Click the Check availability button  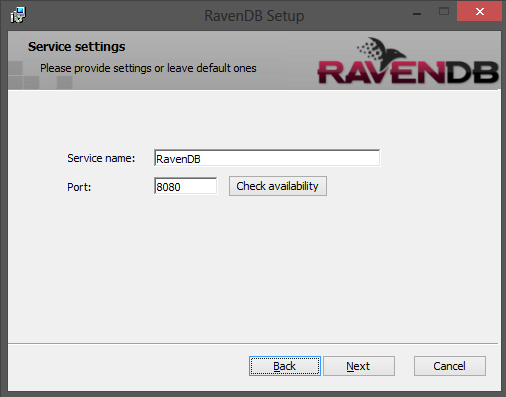pos(278,186)
